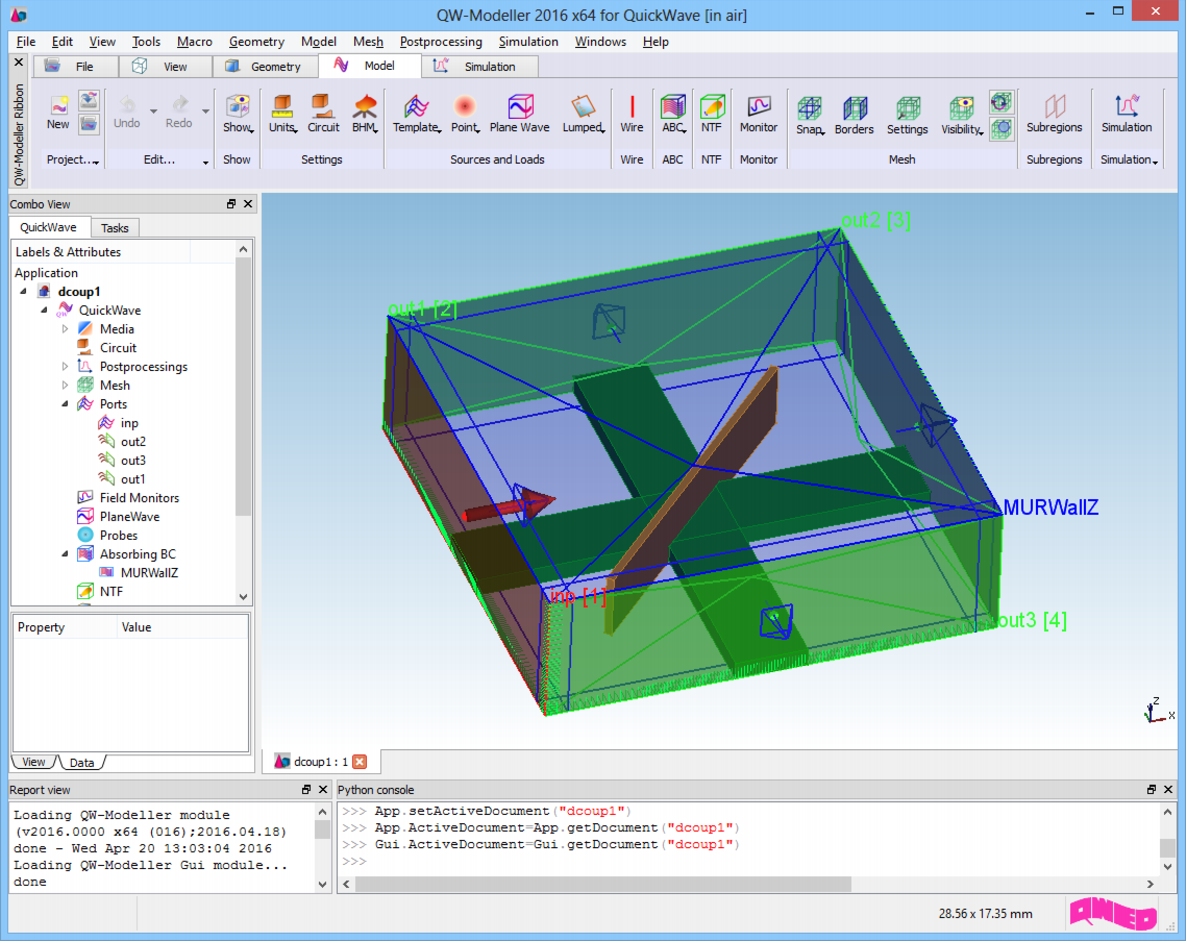
Task: Select the inp port in tree
Action: [x=129, y=423]
